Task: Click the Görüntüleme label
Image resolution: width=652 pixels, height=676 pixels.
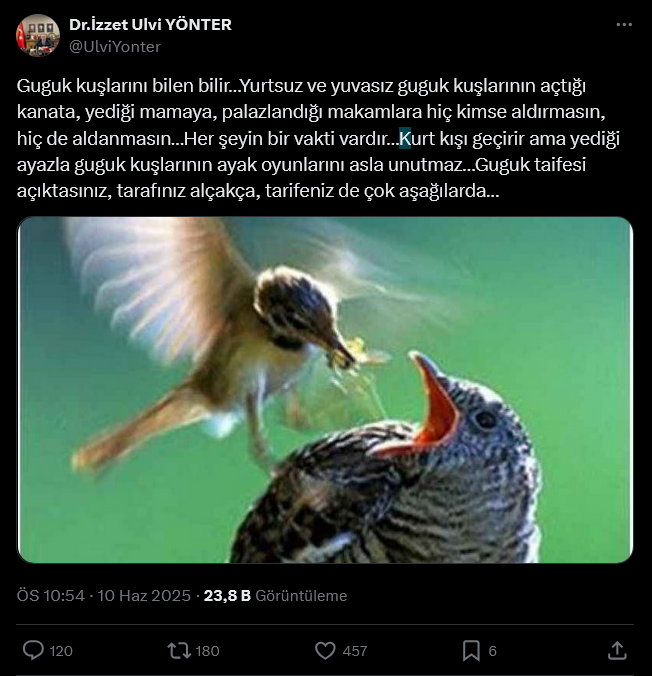Action: tap(301, 596)
